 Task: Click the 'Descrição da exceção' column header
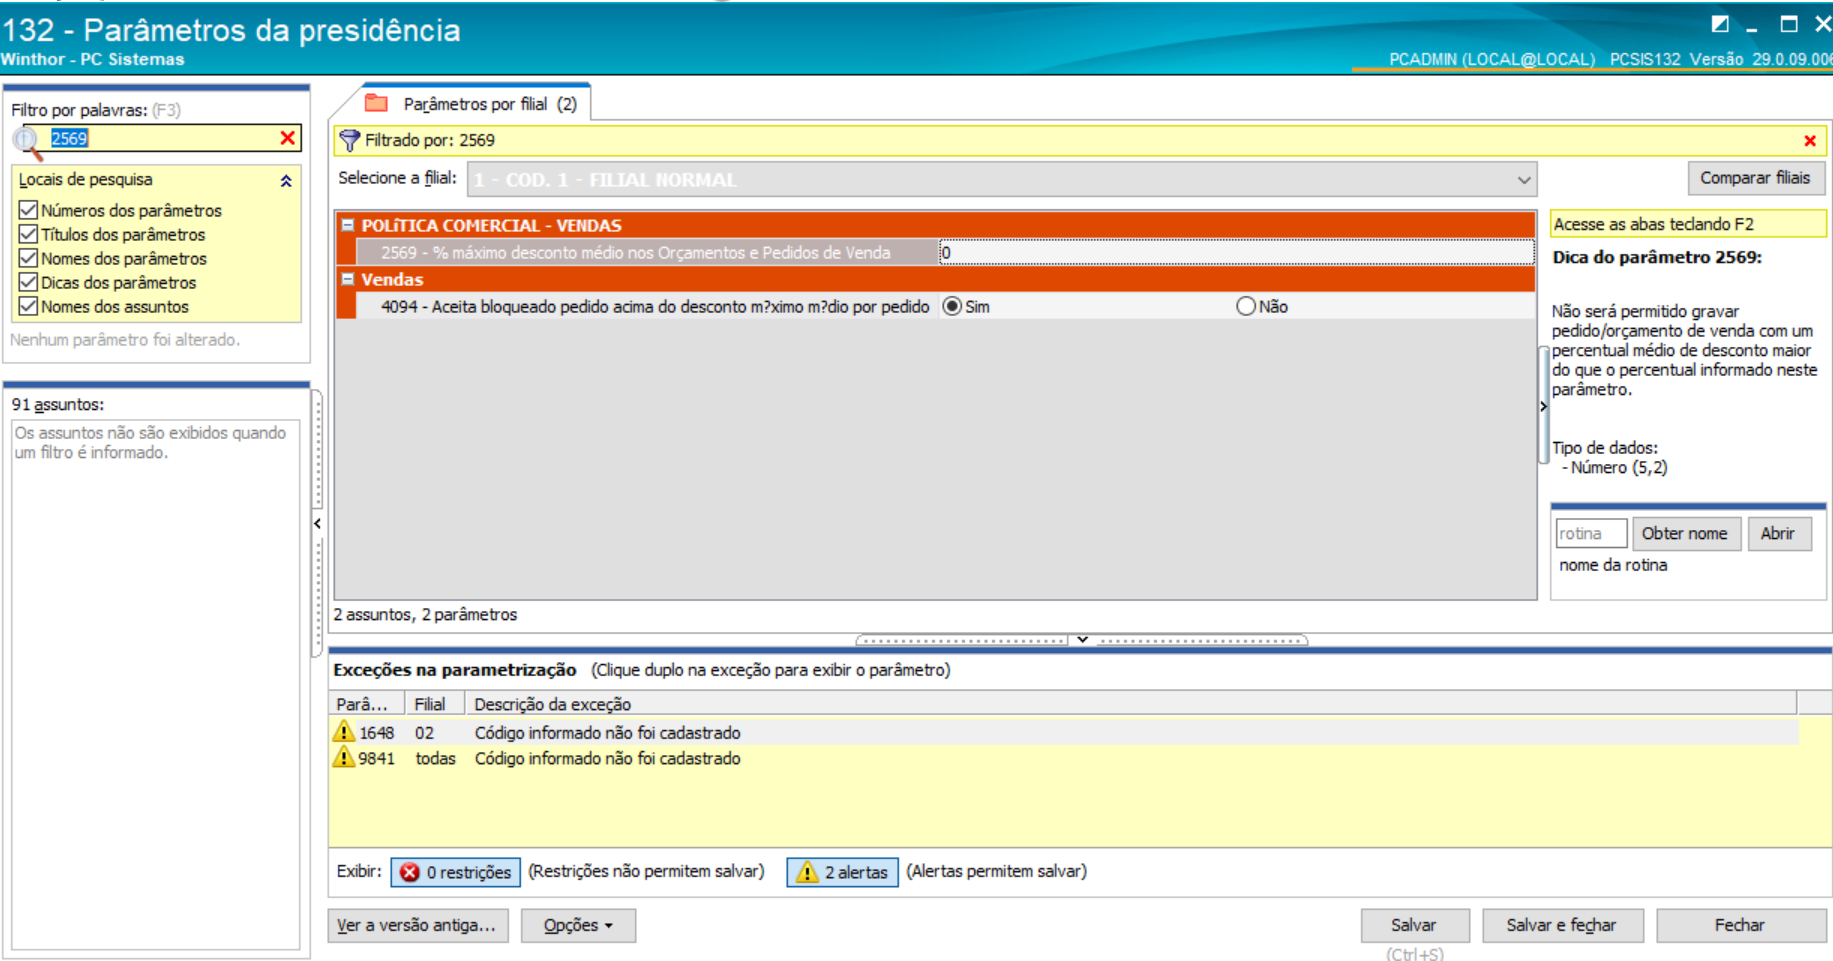(1130, 704)
